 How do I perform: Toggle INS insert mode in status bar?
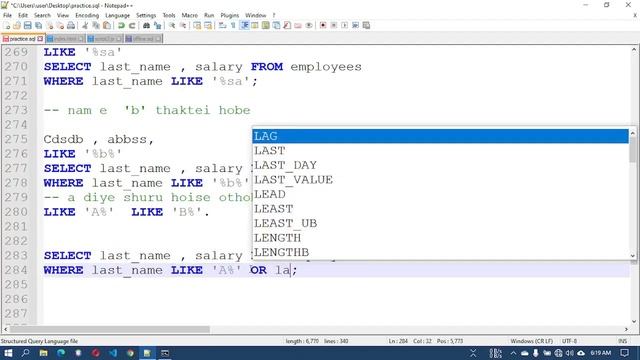622,341
